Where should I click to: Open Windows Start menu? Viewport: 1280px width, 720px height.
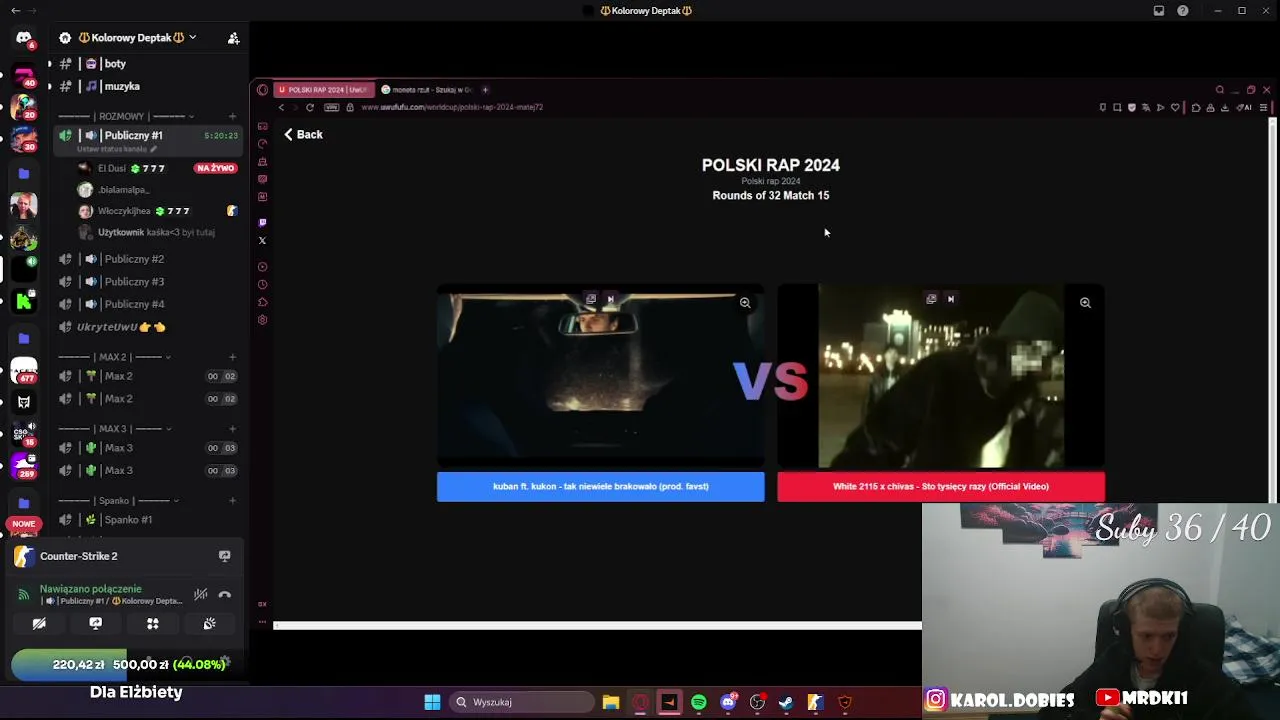point(432,702)
